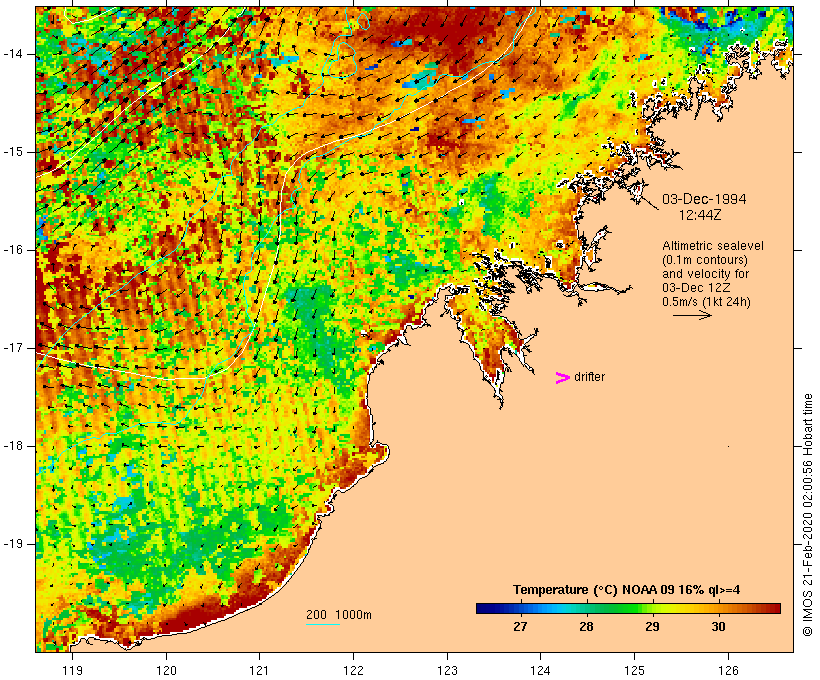Click the longitude axis label '124'
The height and width of the screenshot is (680, 820).
[540, 670]
